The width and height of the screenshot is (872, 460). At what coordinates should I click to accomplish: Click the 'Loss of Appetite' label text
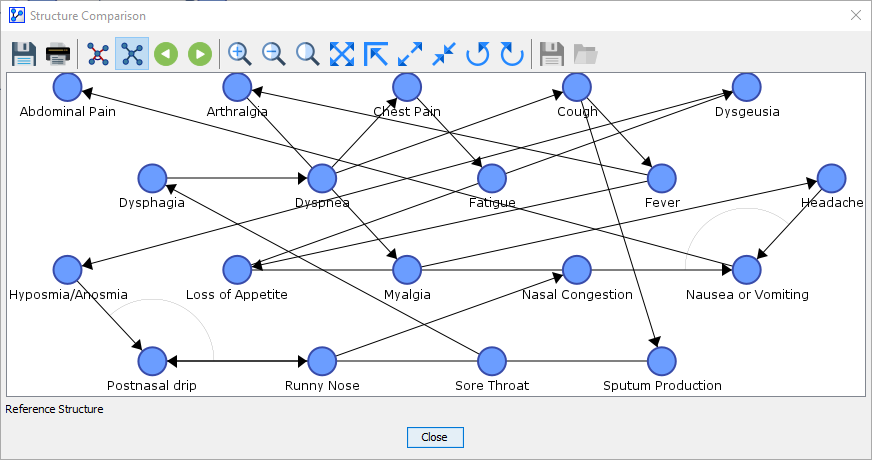237,295
